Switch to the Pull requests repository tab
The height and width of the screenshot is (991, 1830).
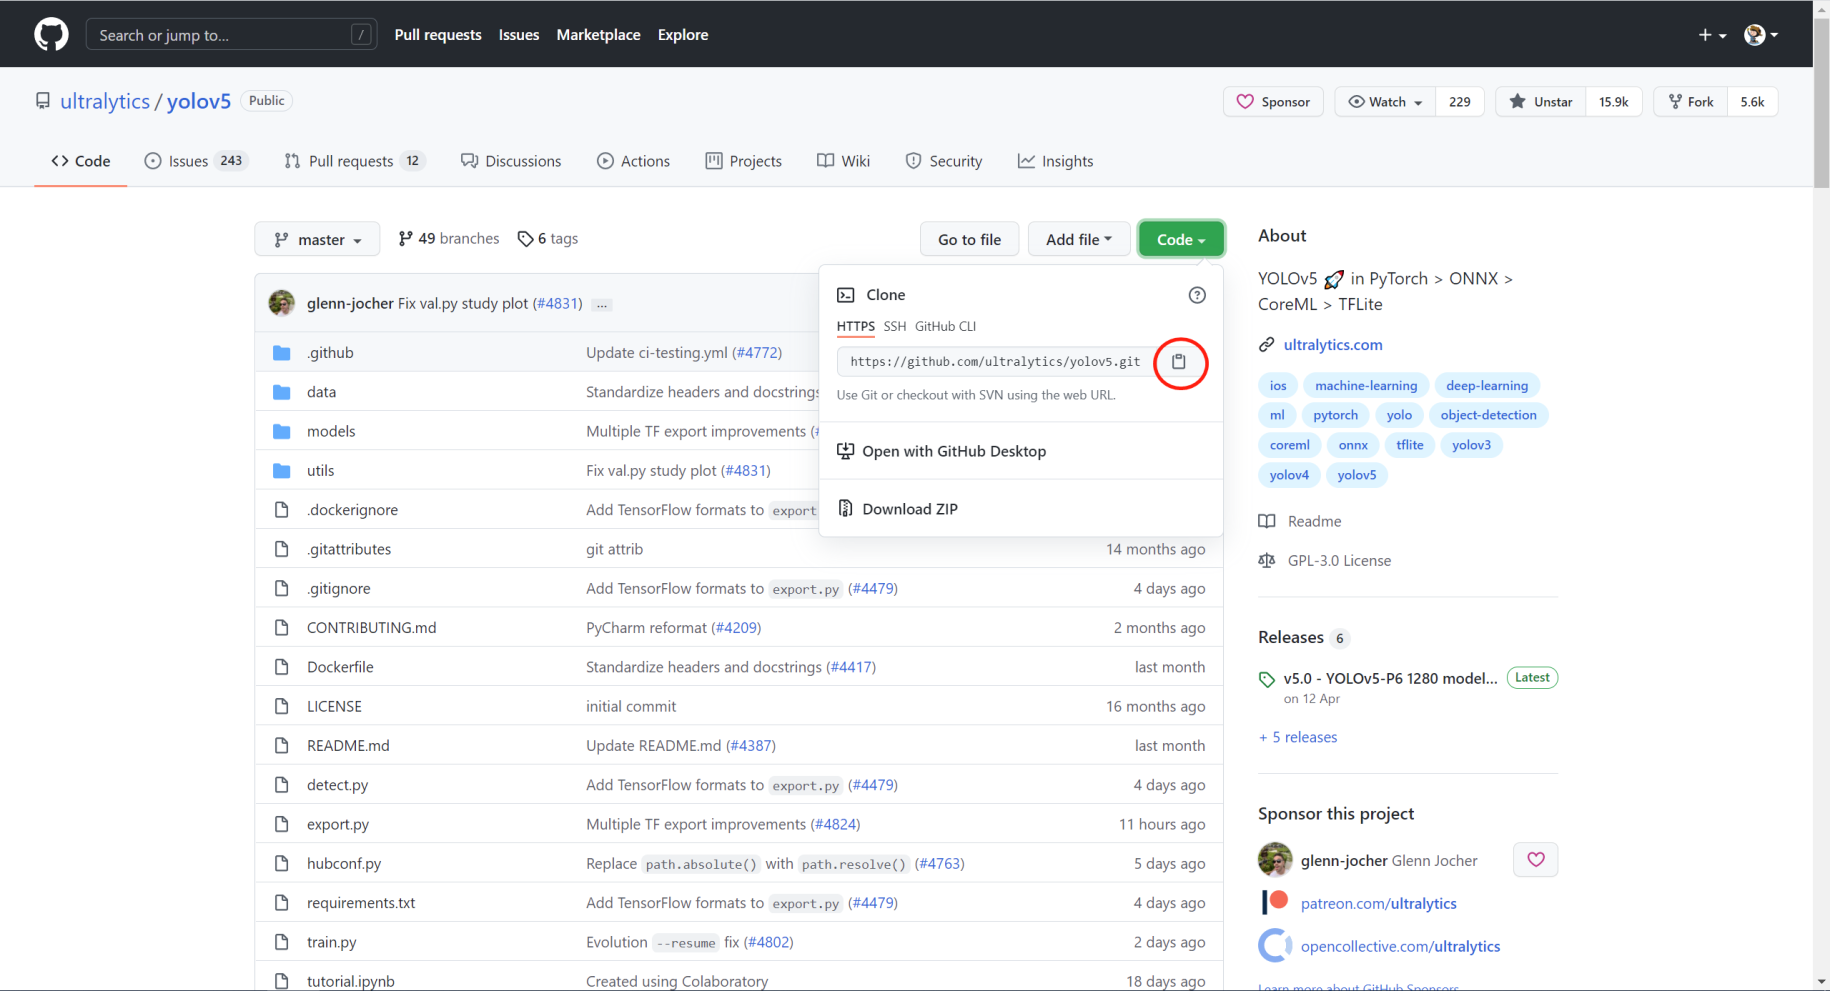[x=355, y=161]
